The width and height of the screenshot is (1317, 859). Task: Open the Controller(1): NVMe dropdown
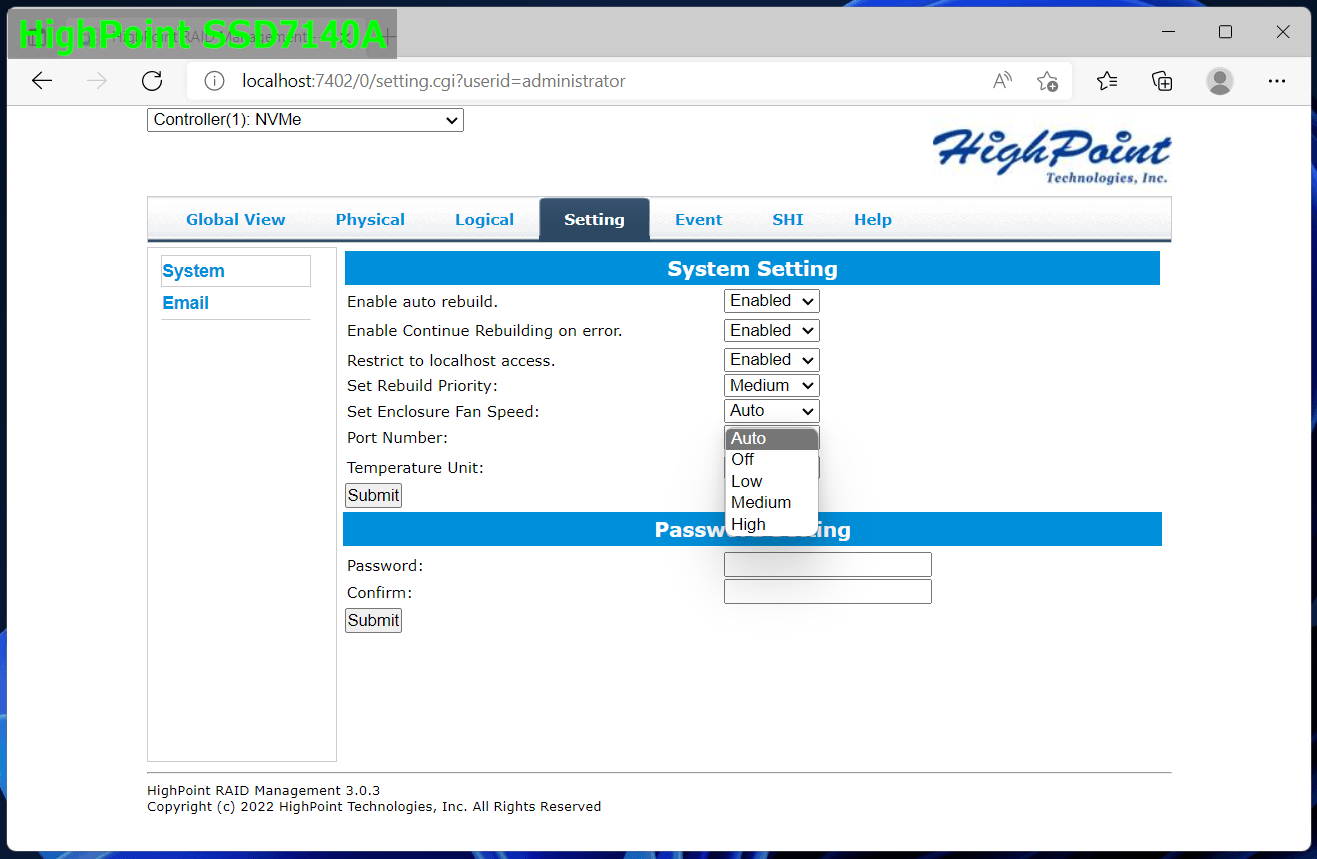pyautogui.click(x=305, y=120)
